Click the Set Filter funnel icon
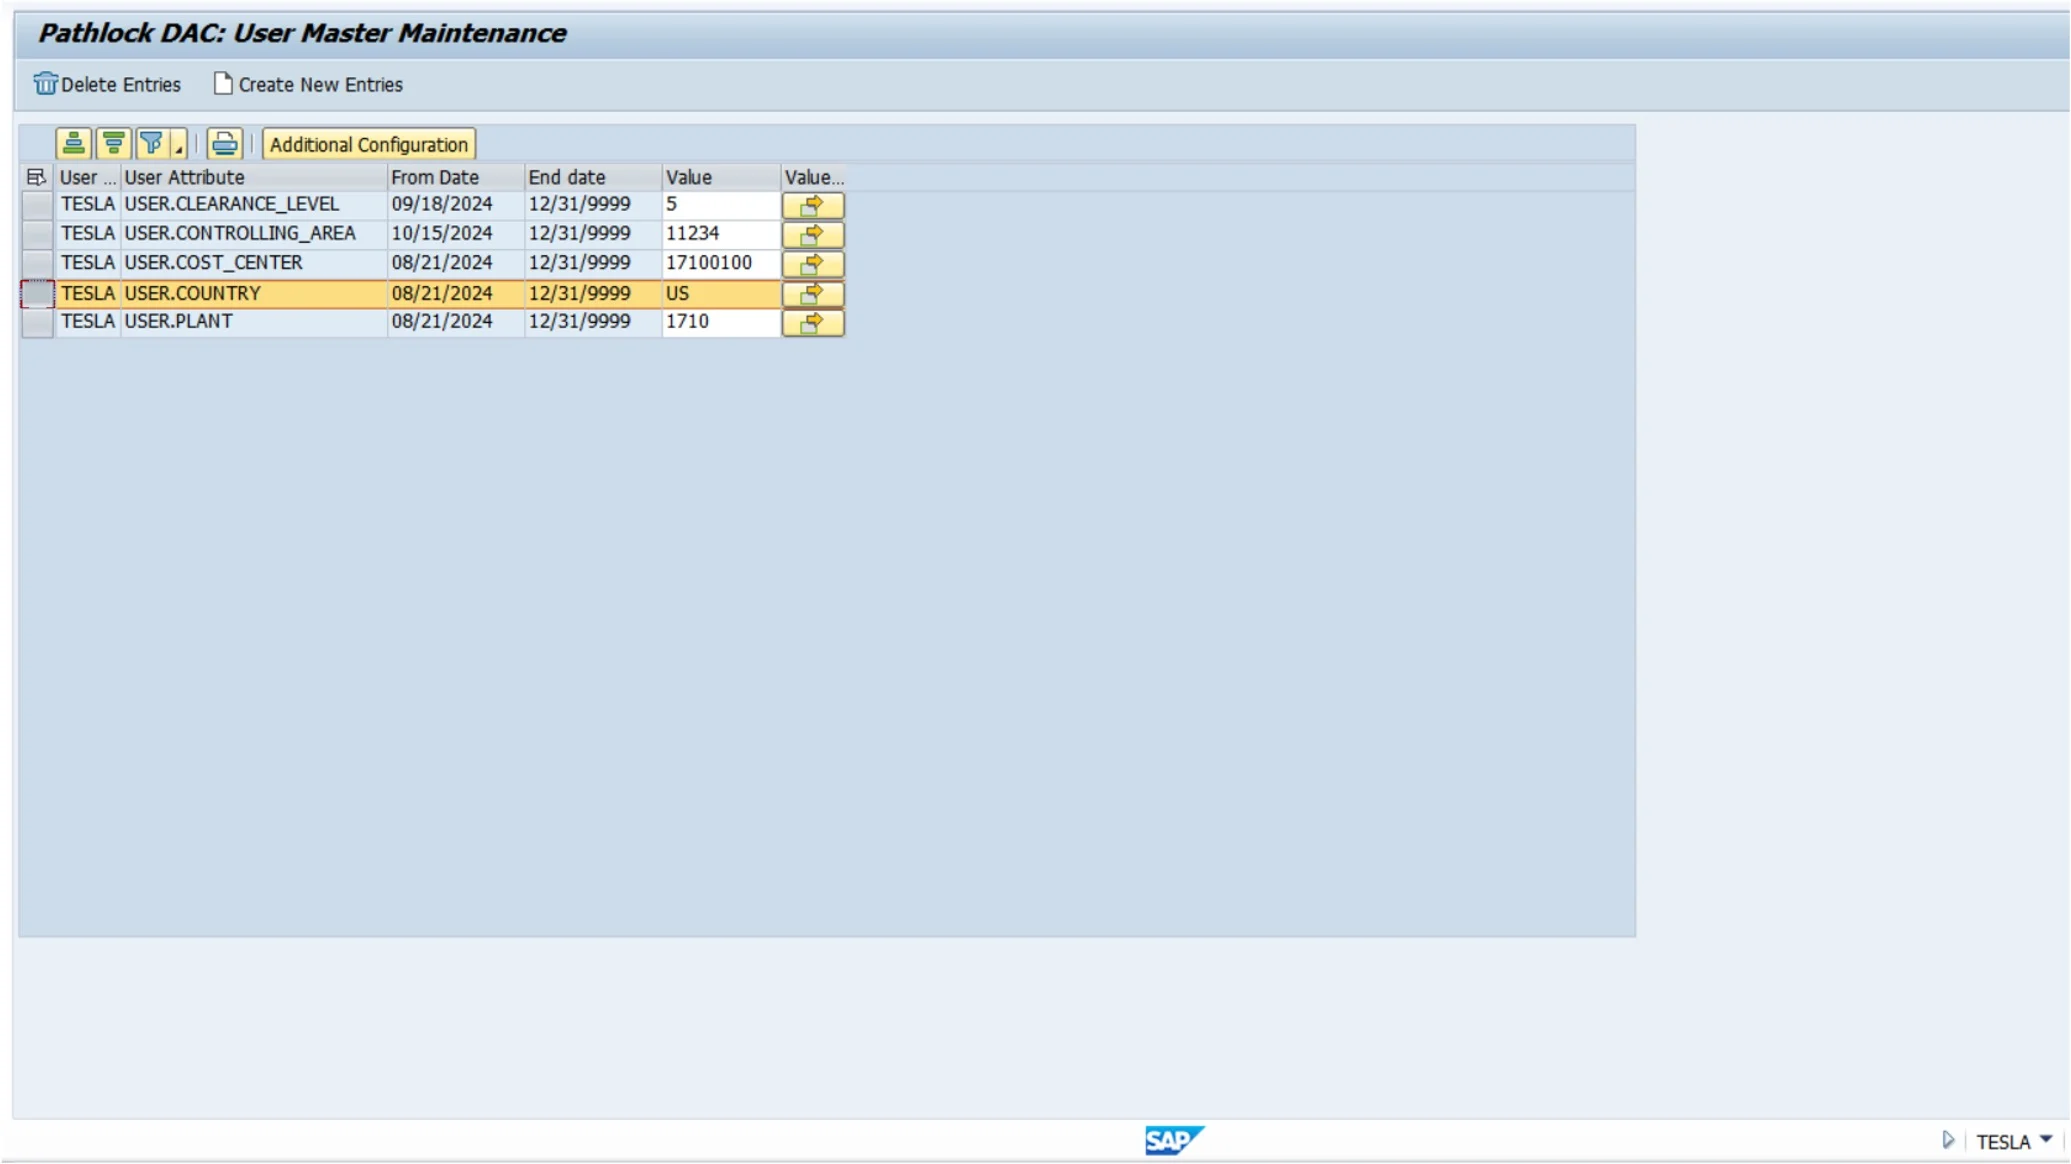The image size is (2071, 1164). [x=151, y=144]
